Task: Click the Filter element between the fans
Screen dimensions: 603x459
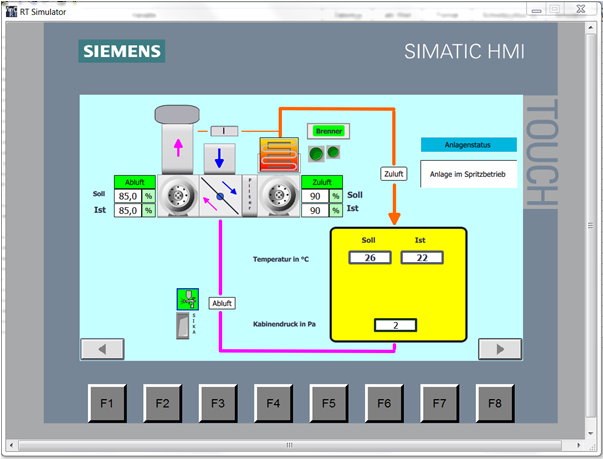Action: pyautogui.click(x=250, y=196)
